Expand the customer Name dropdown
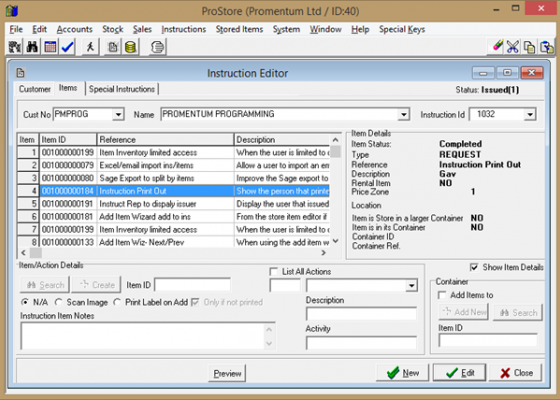Viewport: 560px width, 400px height. coord(404,115)
